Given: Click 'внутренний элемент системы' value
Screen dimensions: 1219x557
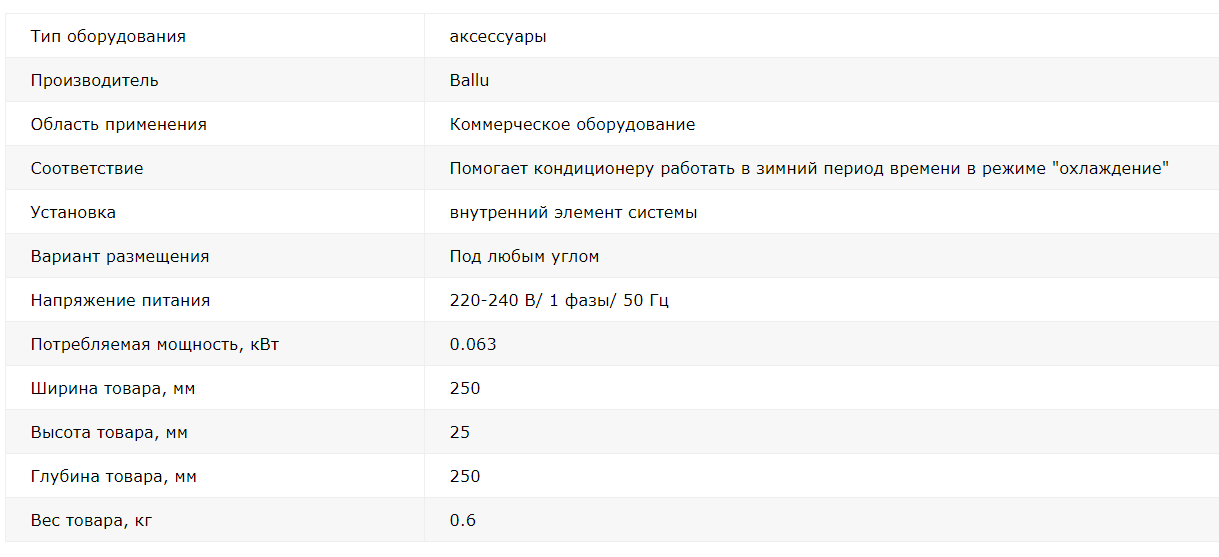Looking at the screenshot, I should (x=573, y=213).
